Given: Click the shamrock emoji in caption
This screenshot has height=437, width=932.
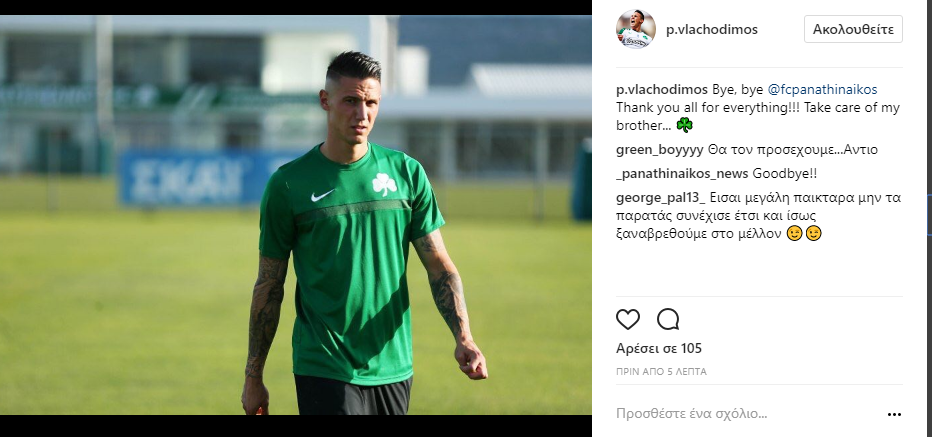Looking at the screenshot, I should pyautogui.click(x=685, y=125).
